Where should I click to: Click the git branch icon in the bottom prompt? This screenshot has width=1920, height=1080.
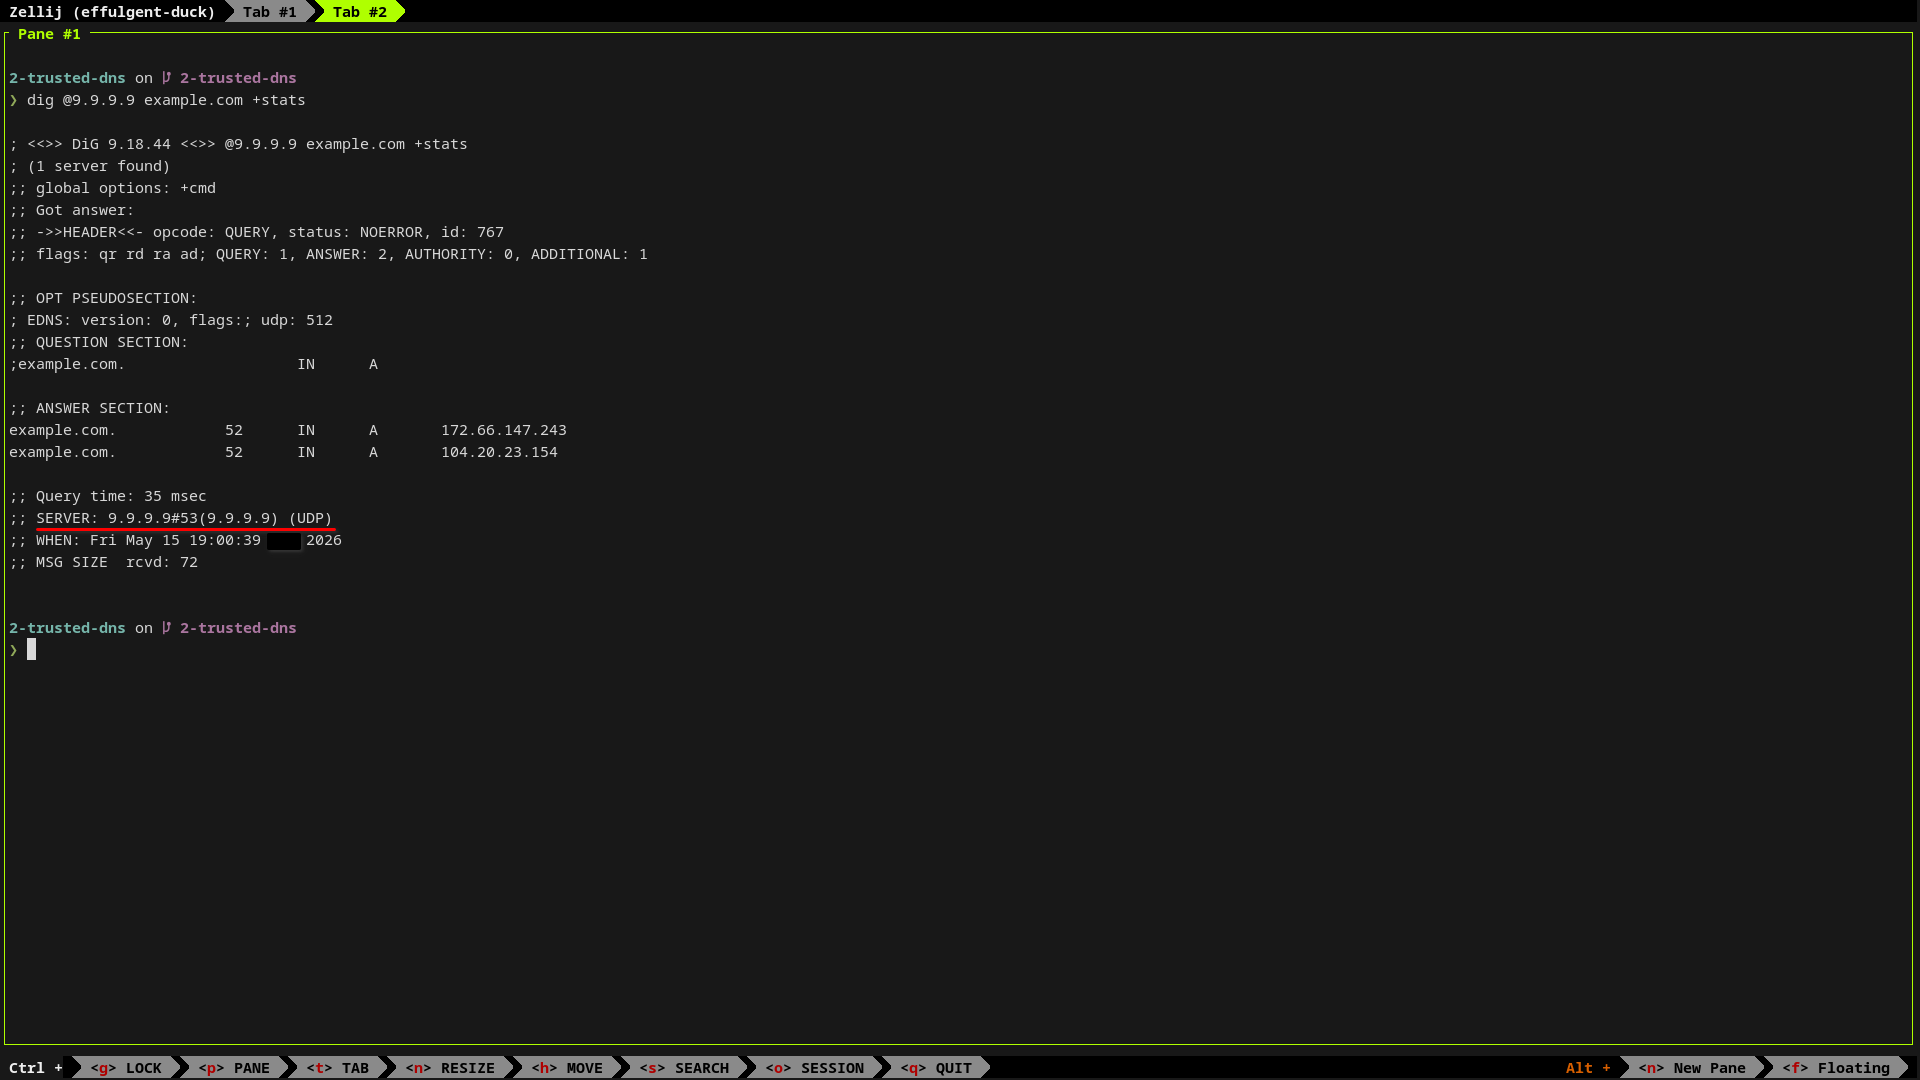(167, 628)
